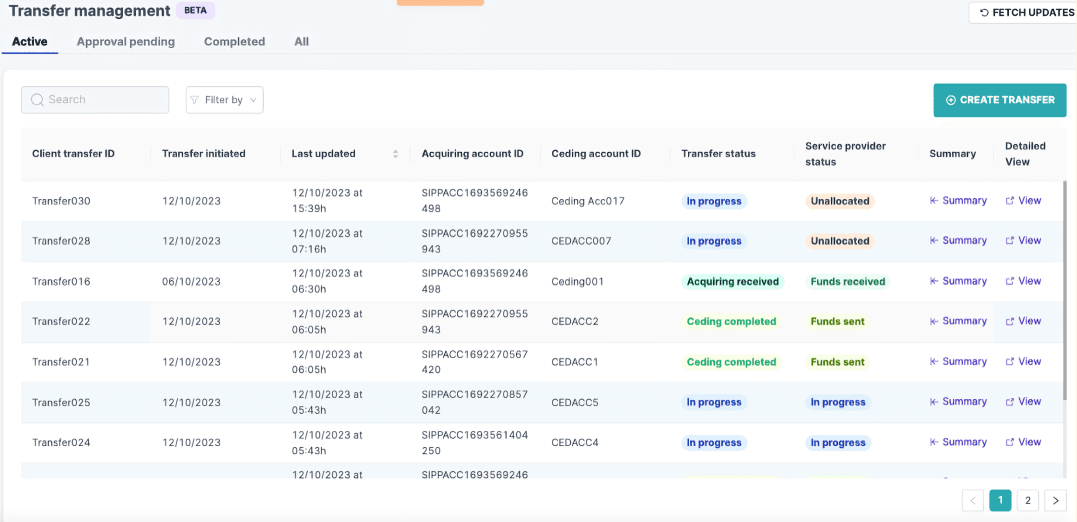Open Summary for Transfer030

958,201
